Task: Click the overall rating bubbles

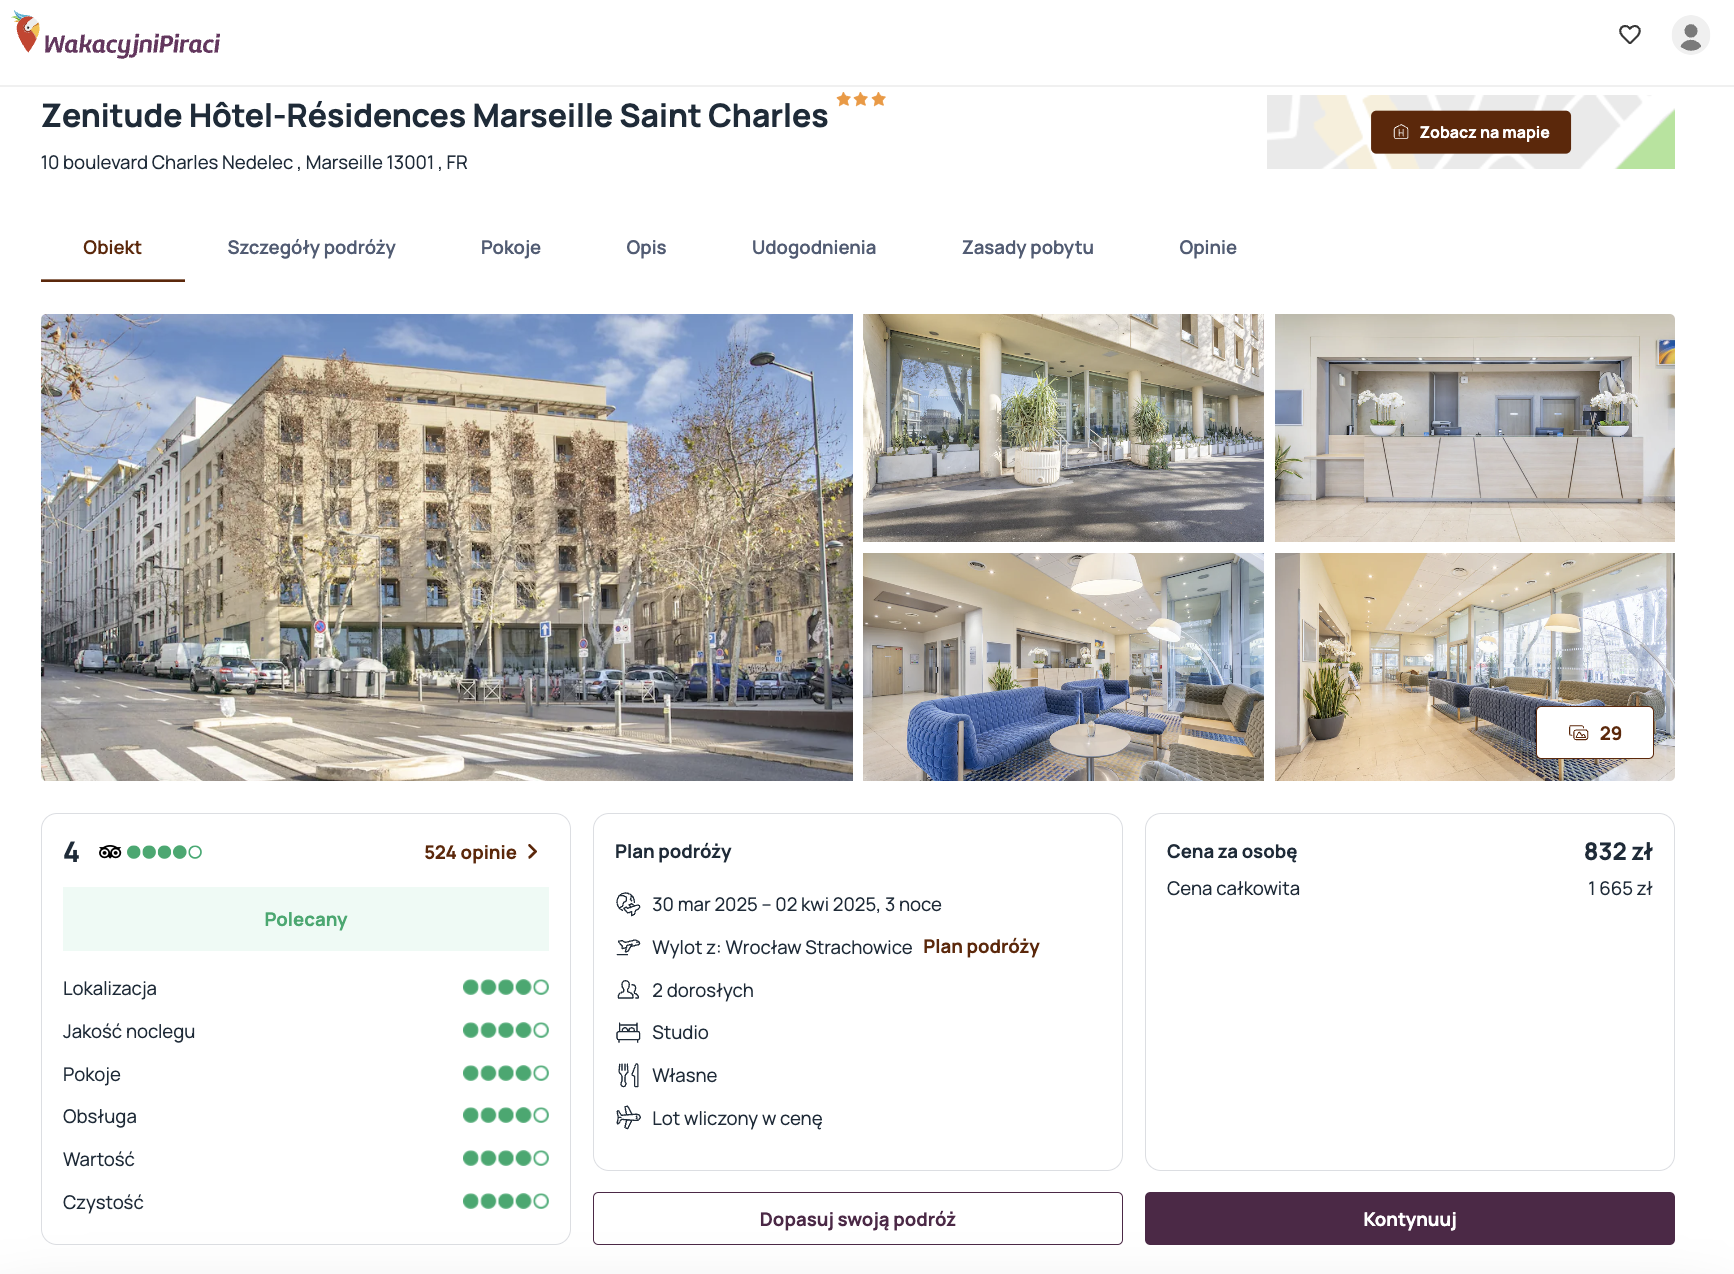Action: pyautogui.click(x=164, y=852)
